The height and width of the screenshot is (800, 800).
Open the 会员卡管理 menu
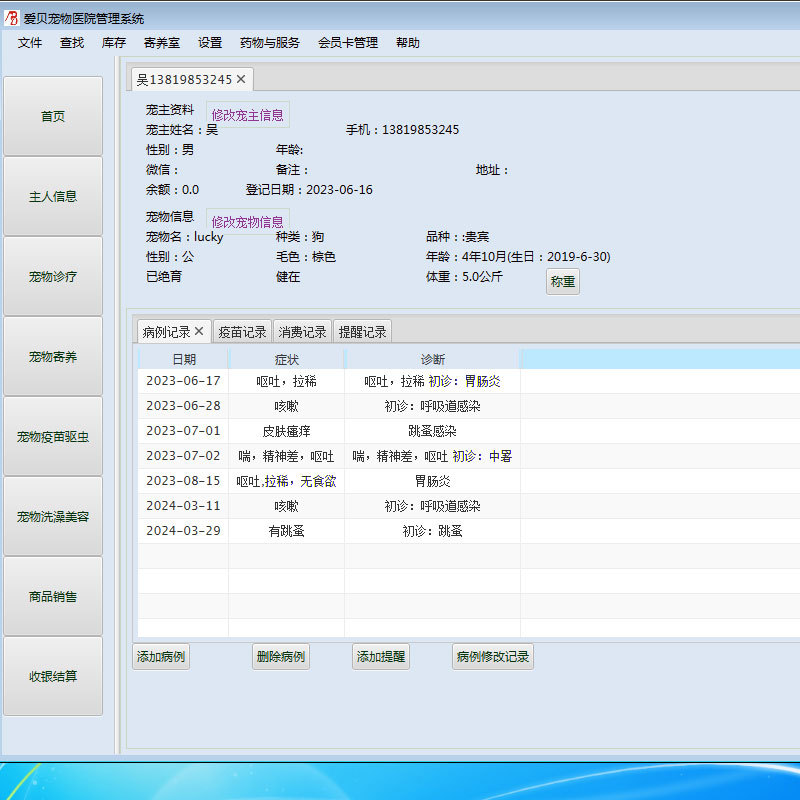point(348,43)
